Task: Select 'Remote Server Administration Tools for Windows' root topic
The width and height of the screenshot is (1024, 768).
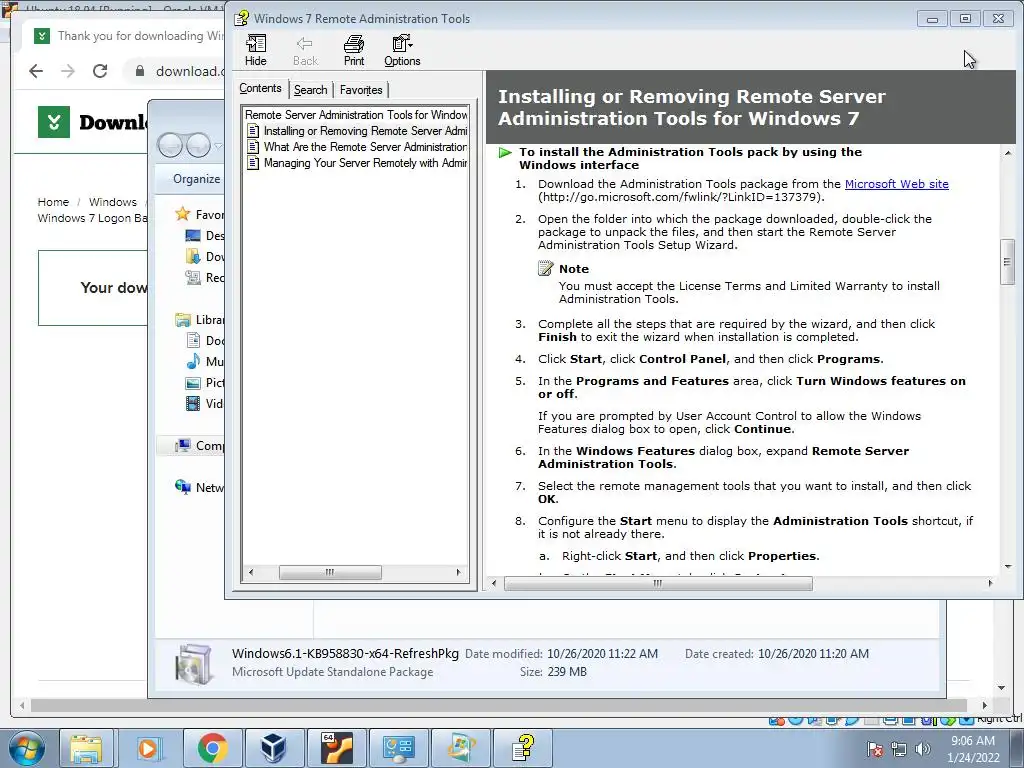Action: click(x=356, y=114)
